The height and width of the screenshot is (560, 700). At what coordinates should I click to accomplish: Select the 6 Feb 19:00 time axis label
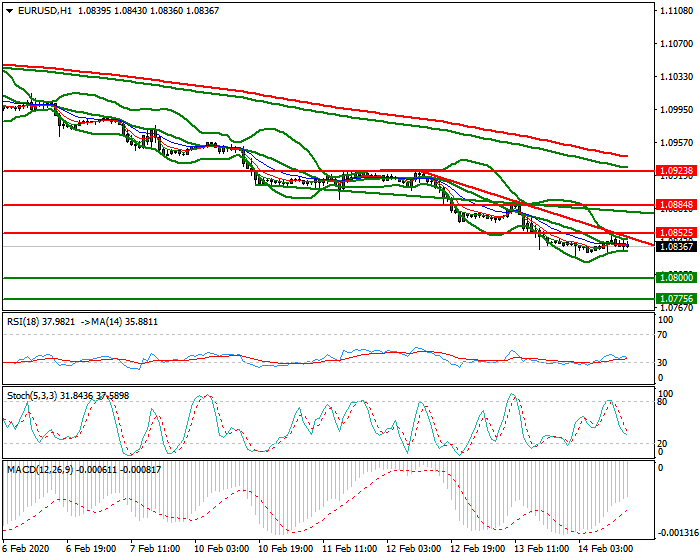(91, 549)
